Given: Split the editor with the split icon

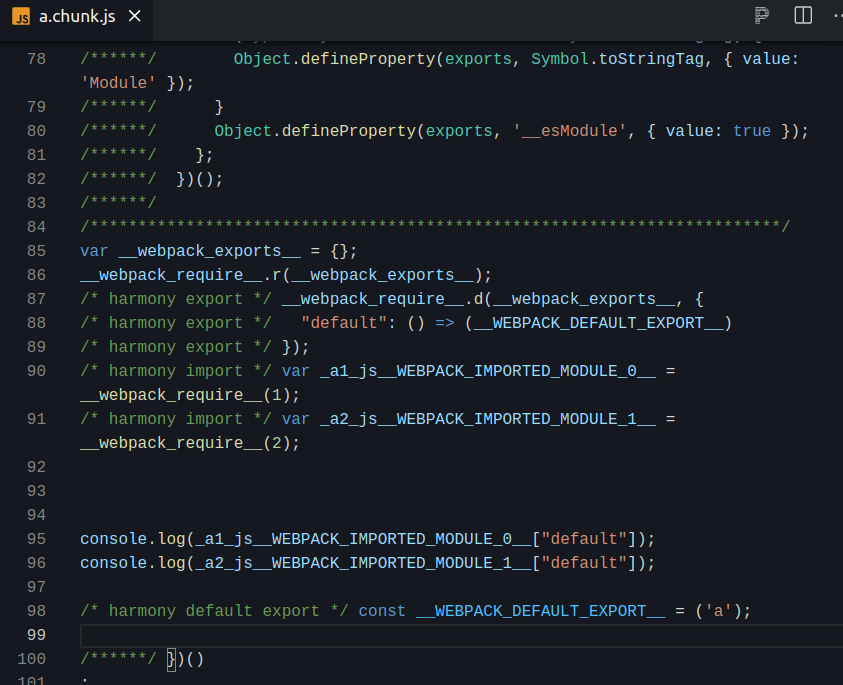Looking at the screenshot, I should (x=803, y=15).
